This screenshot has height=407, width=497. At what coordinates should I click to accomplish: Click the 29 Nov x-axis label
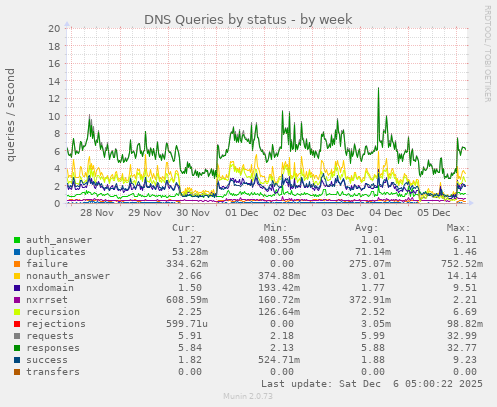pyautogui.click(x=145, y=213)
